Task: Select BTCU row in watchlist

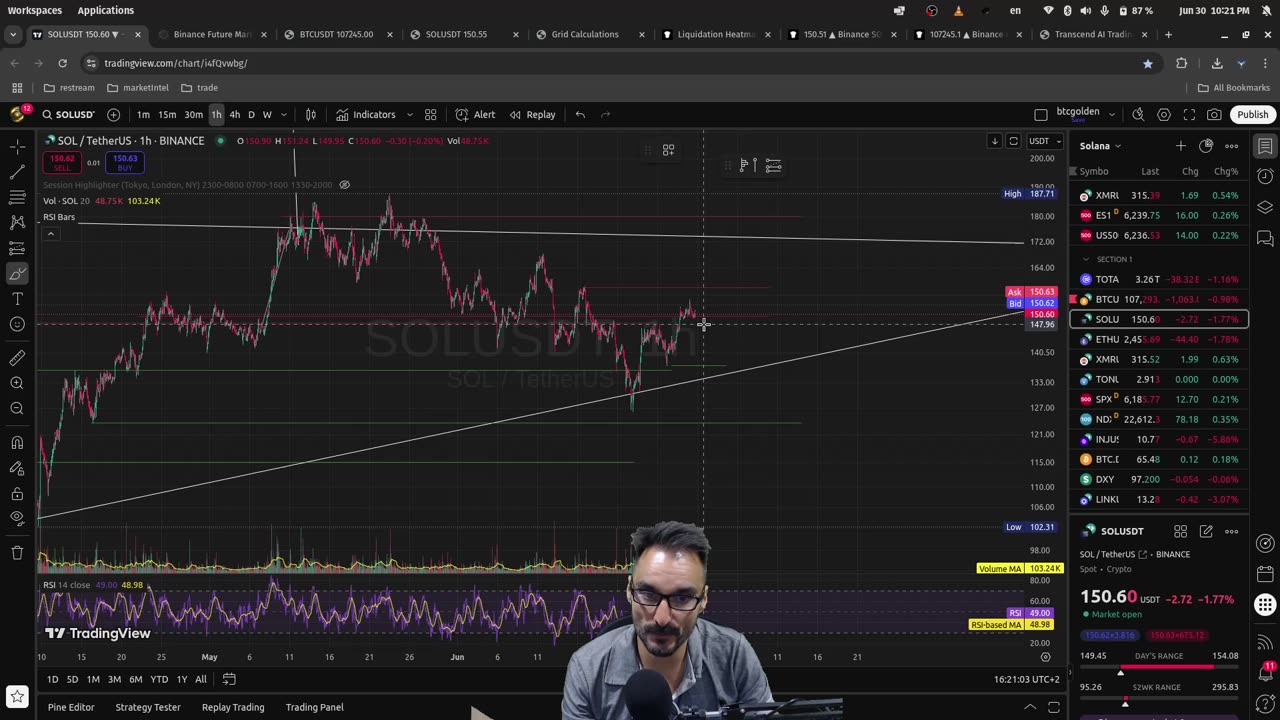Action: (x=1158, y=299)
